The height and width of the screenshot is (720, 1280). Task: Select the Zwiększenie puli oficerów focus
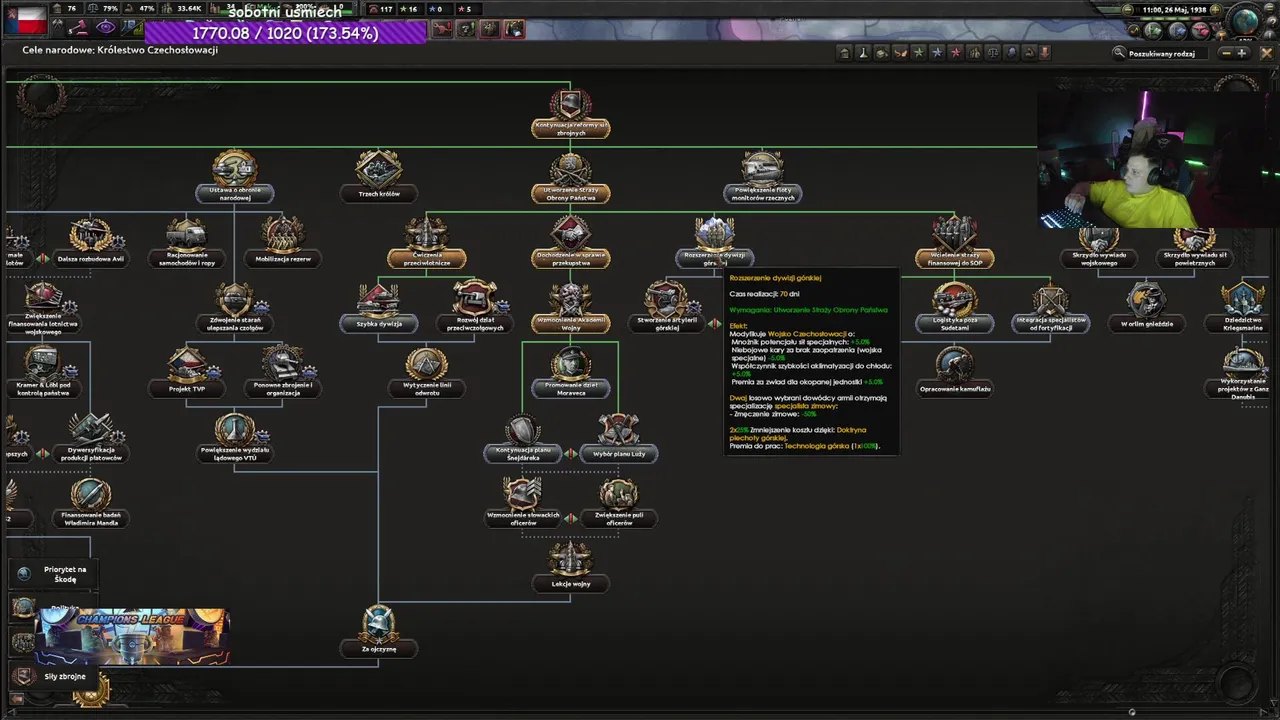pyautogui.click(x=619, y=502)
